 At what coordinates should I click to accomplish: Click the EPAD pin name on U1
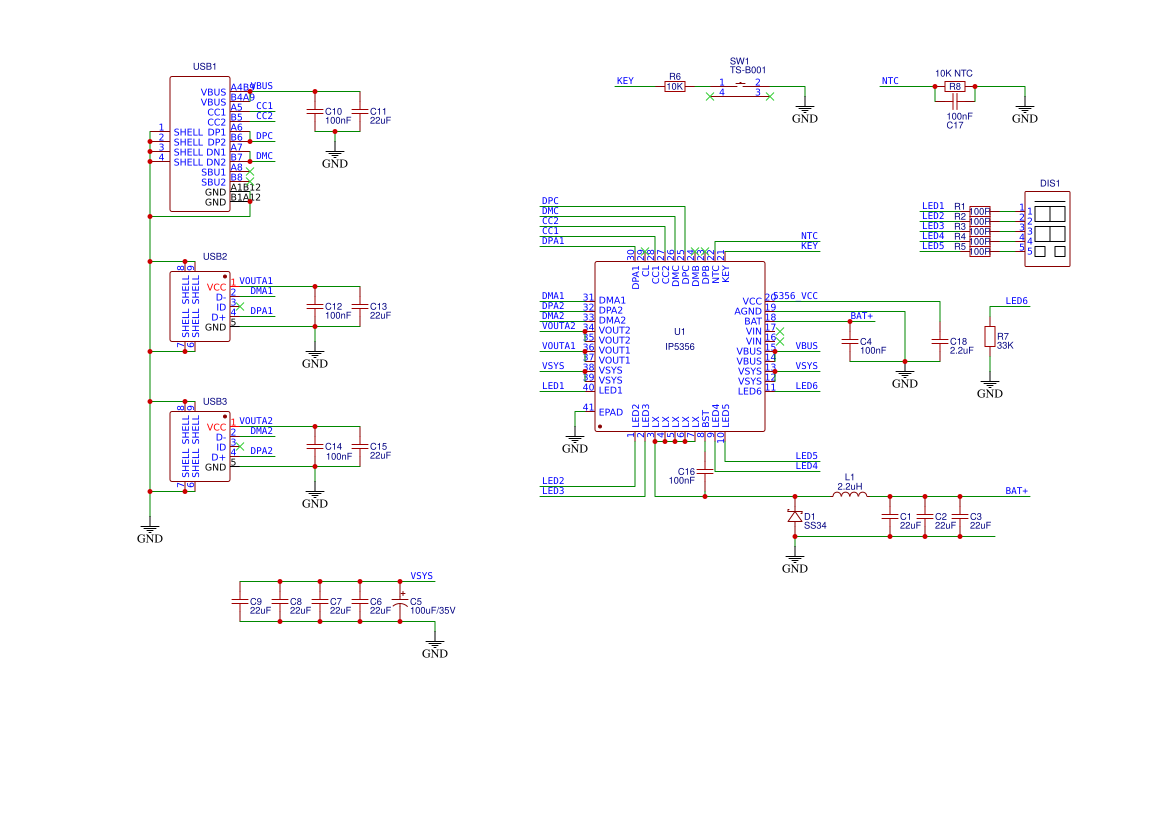pos(611,412)
